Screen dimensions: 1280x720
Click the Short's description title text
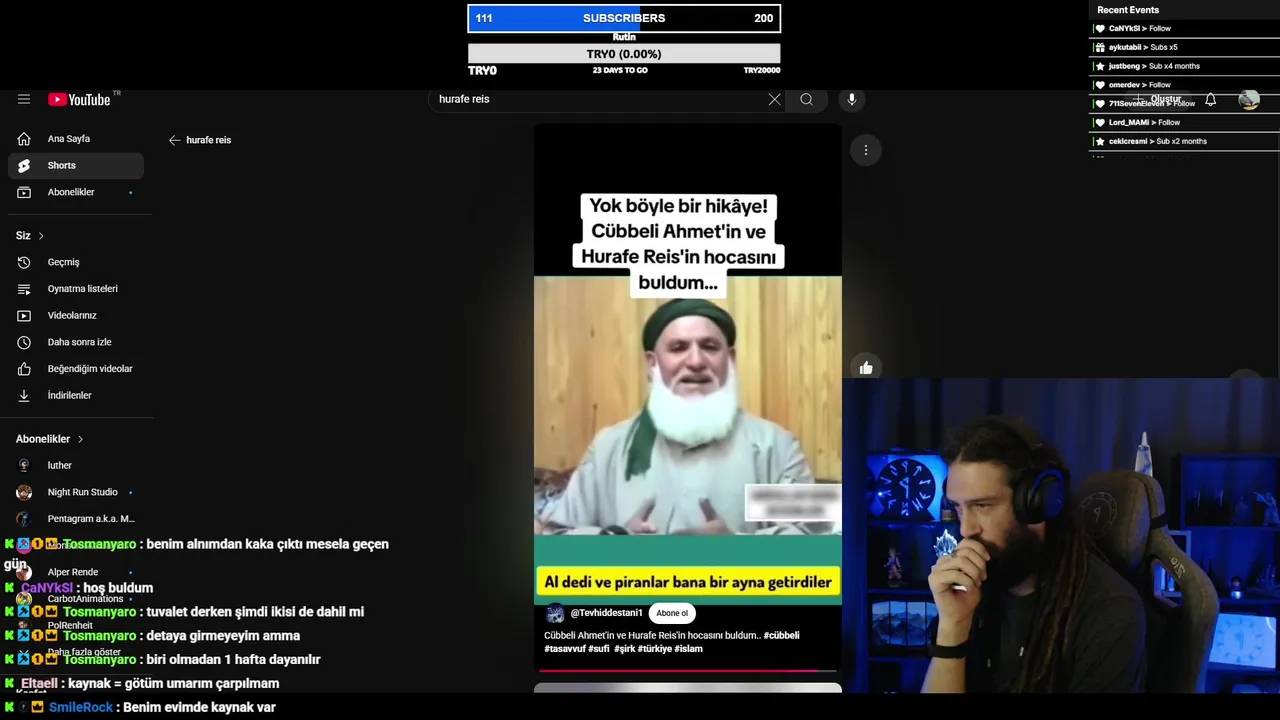point(652,635)
